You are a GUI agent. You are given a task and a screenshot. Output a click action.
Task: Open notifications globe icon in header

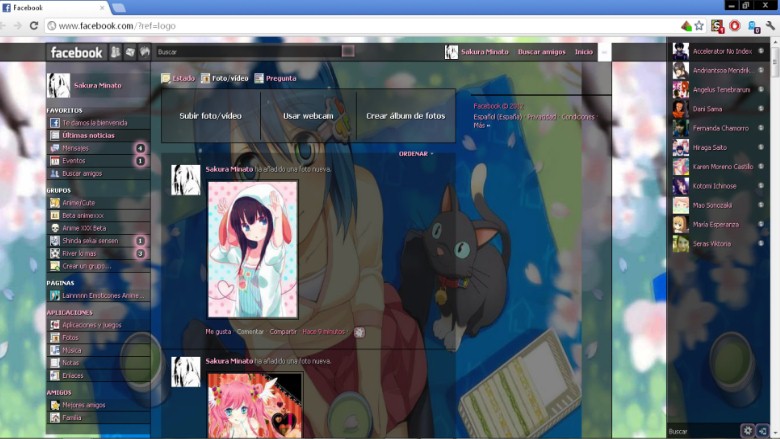point(144,52)
